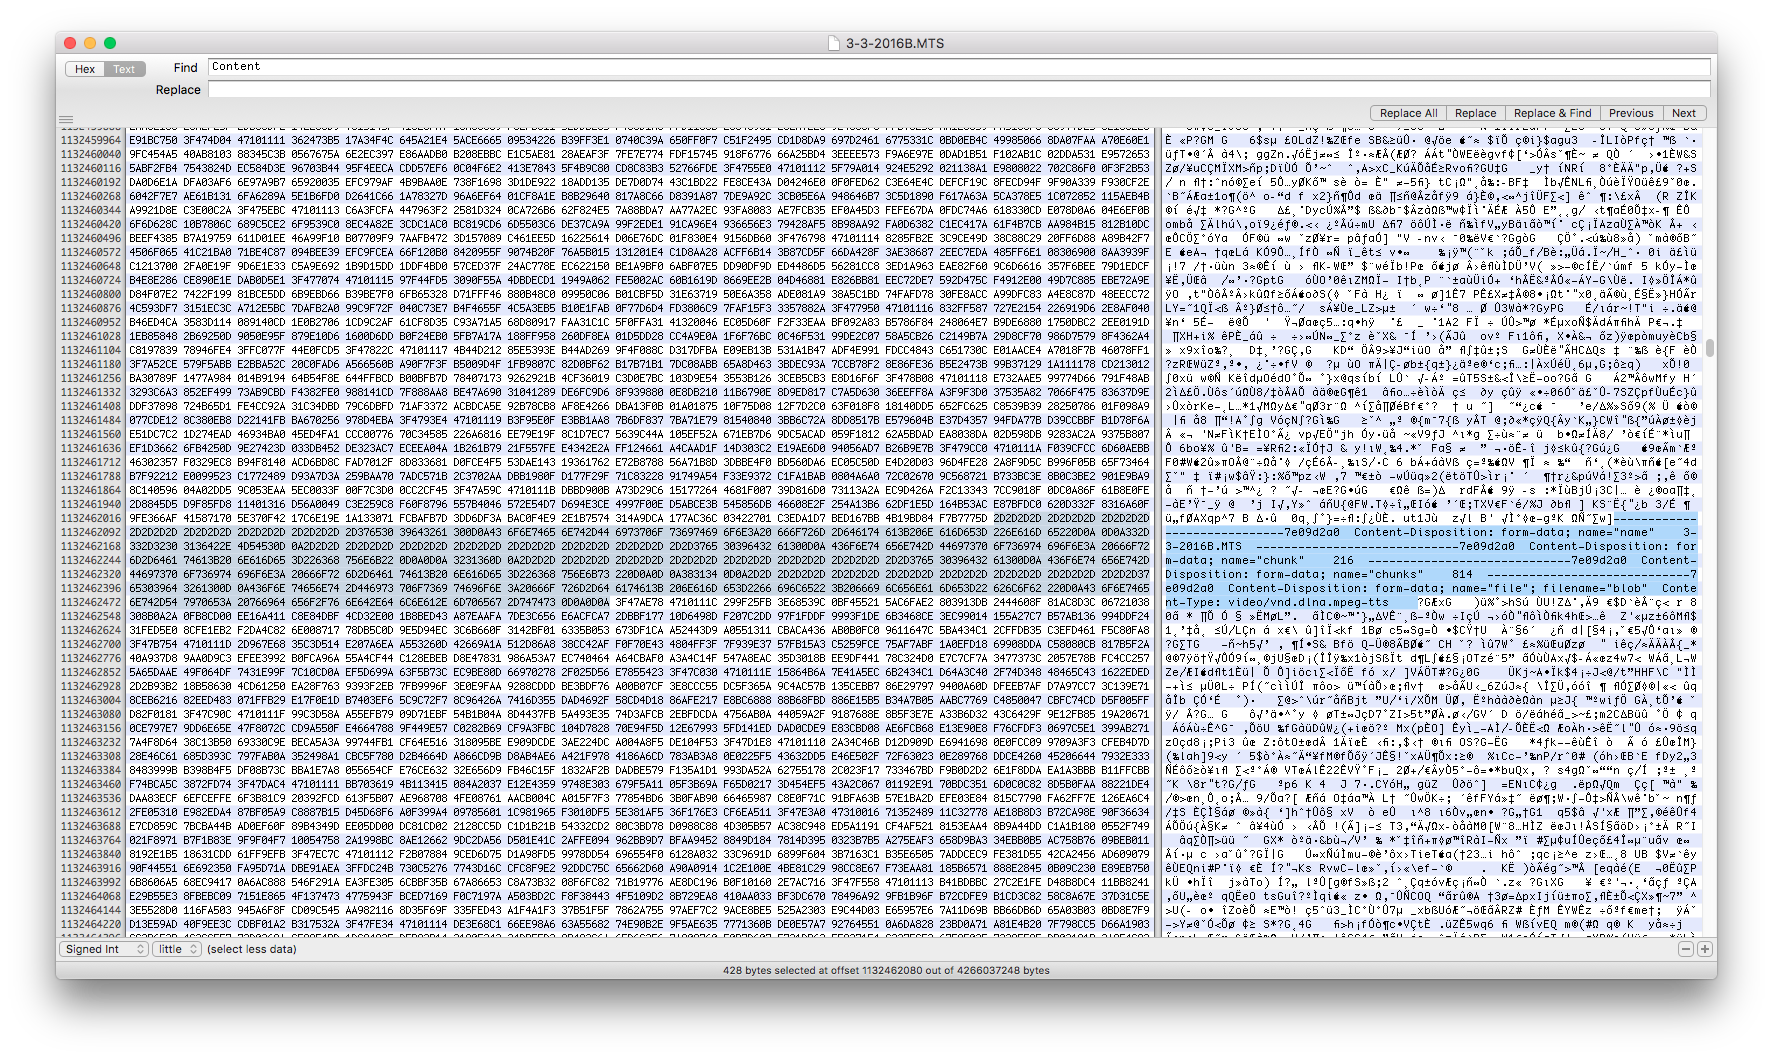Viewport: 1773px width, 1059px height.
Task: Click hex value 40AB8103
Action: (x=207, y=154)
